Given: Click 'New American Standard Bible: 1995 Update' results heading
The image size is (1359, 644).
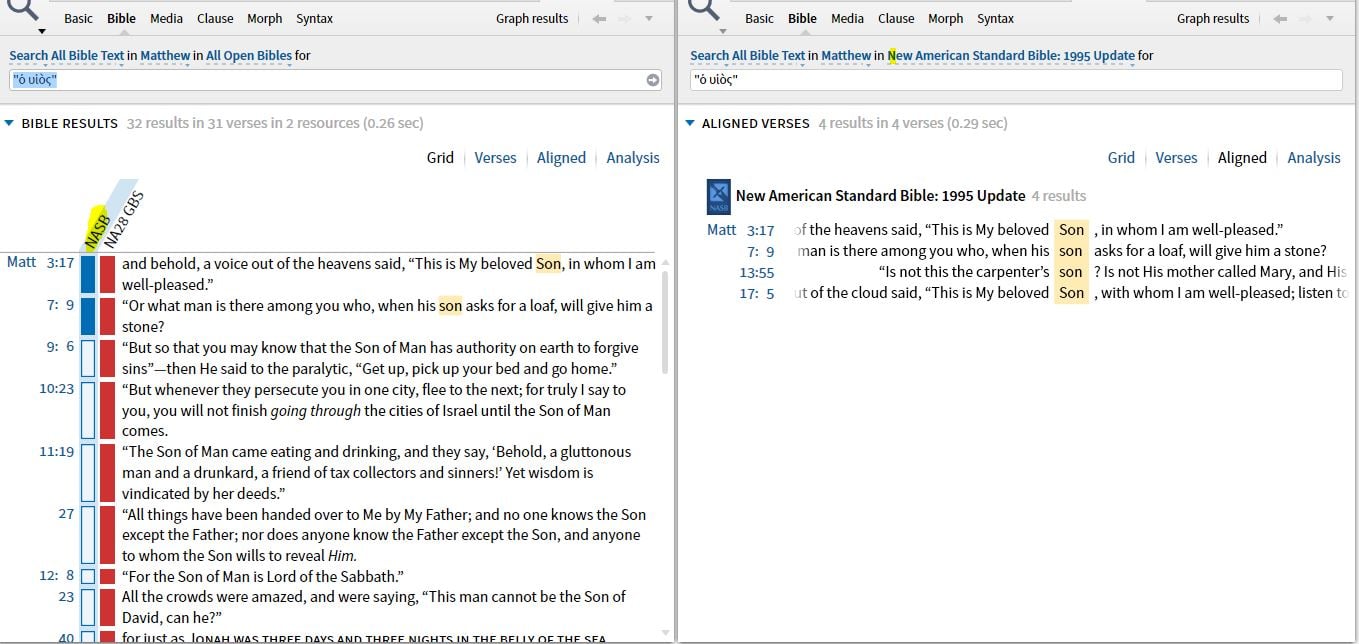Looking at the screenshot, I should (x=880, y=196).
